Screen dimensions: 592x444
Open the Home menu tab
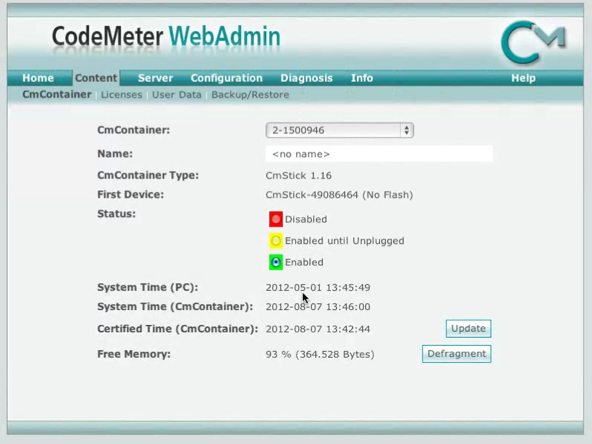[x=38, y=78]
